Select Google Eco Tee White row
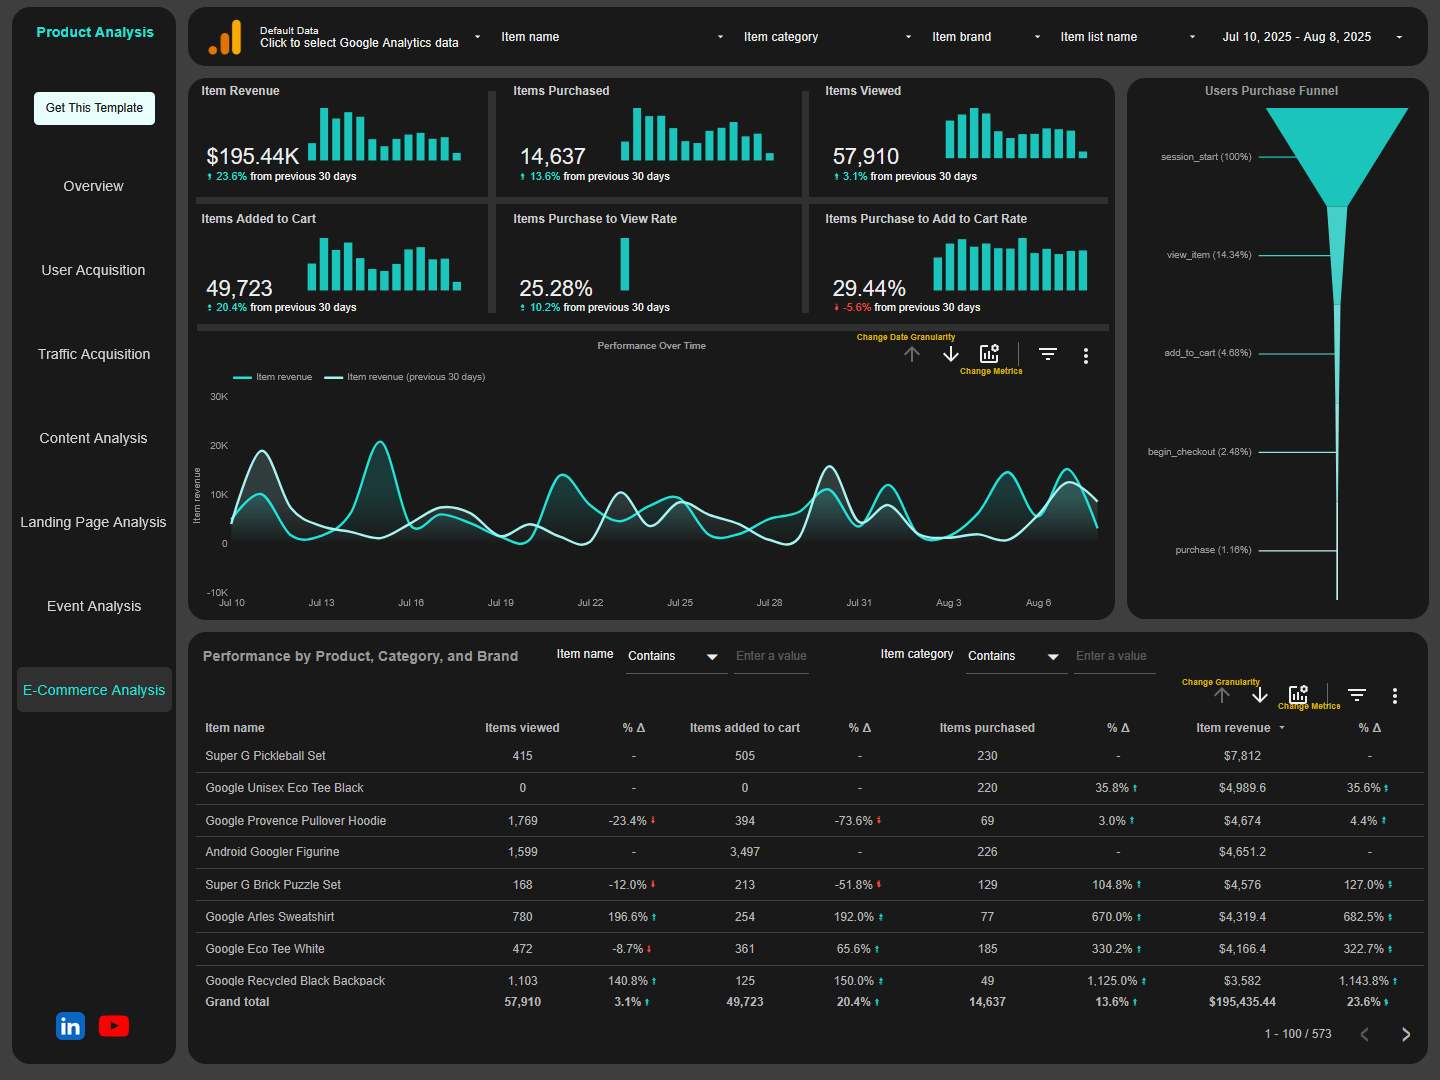 point(810,949)
